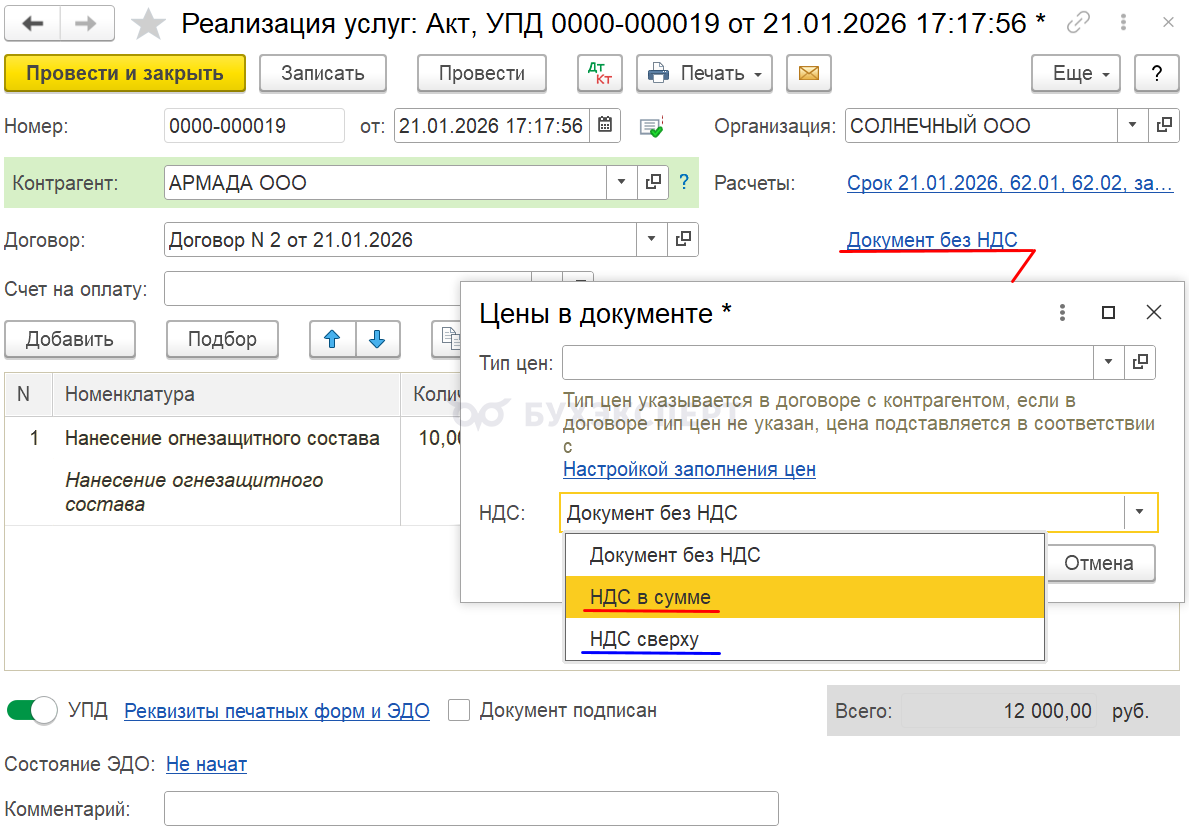The width and height of the screenshot is (1189, 830).
Task: Click the Тип цен input field
Action: [x=827, y=362]
